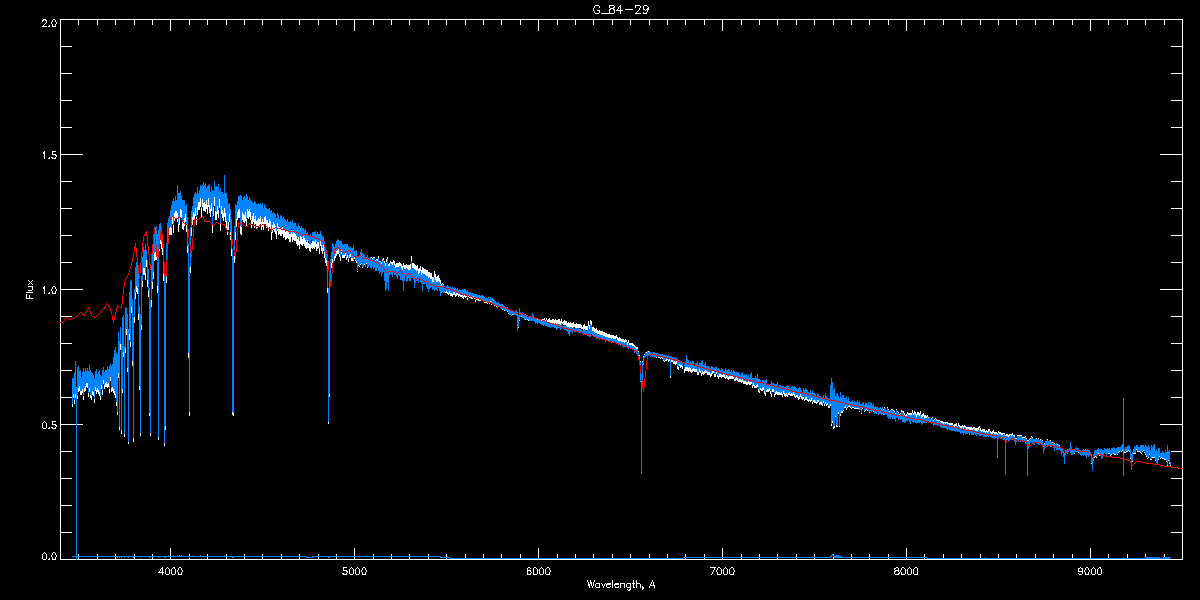This screenshot has width=1200, height=600.
Task: Click the 5000 wavelength tick label
Action: (354, 571)
